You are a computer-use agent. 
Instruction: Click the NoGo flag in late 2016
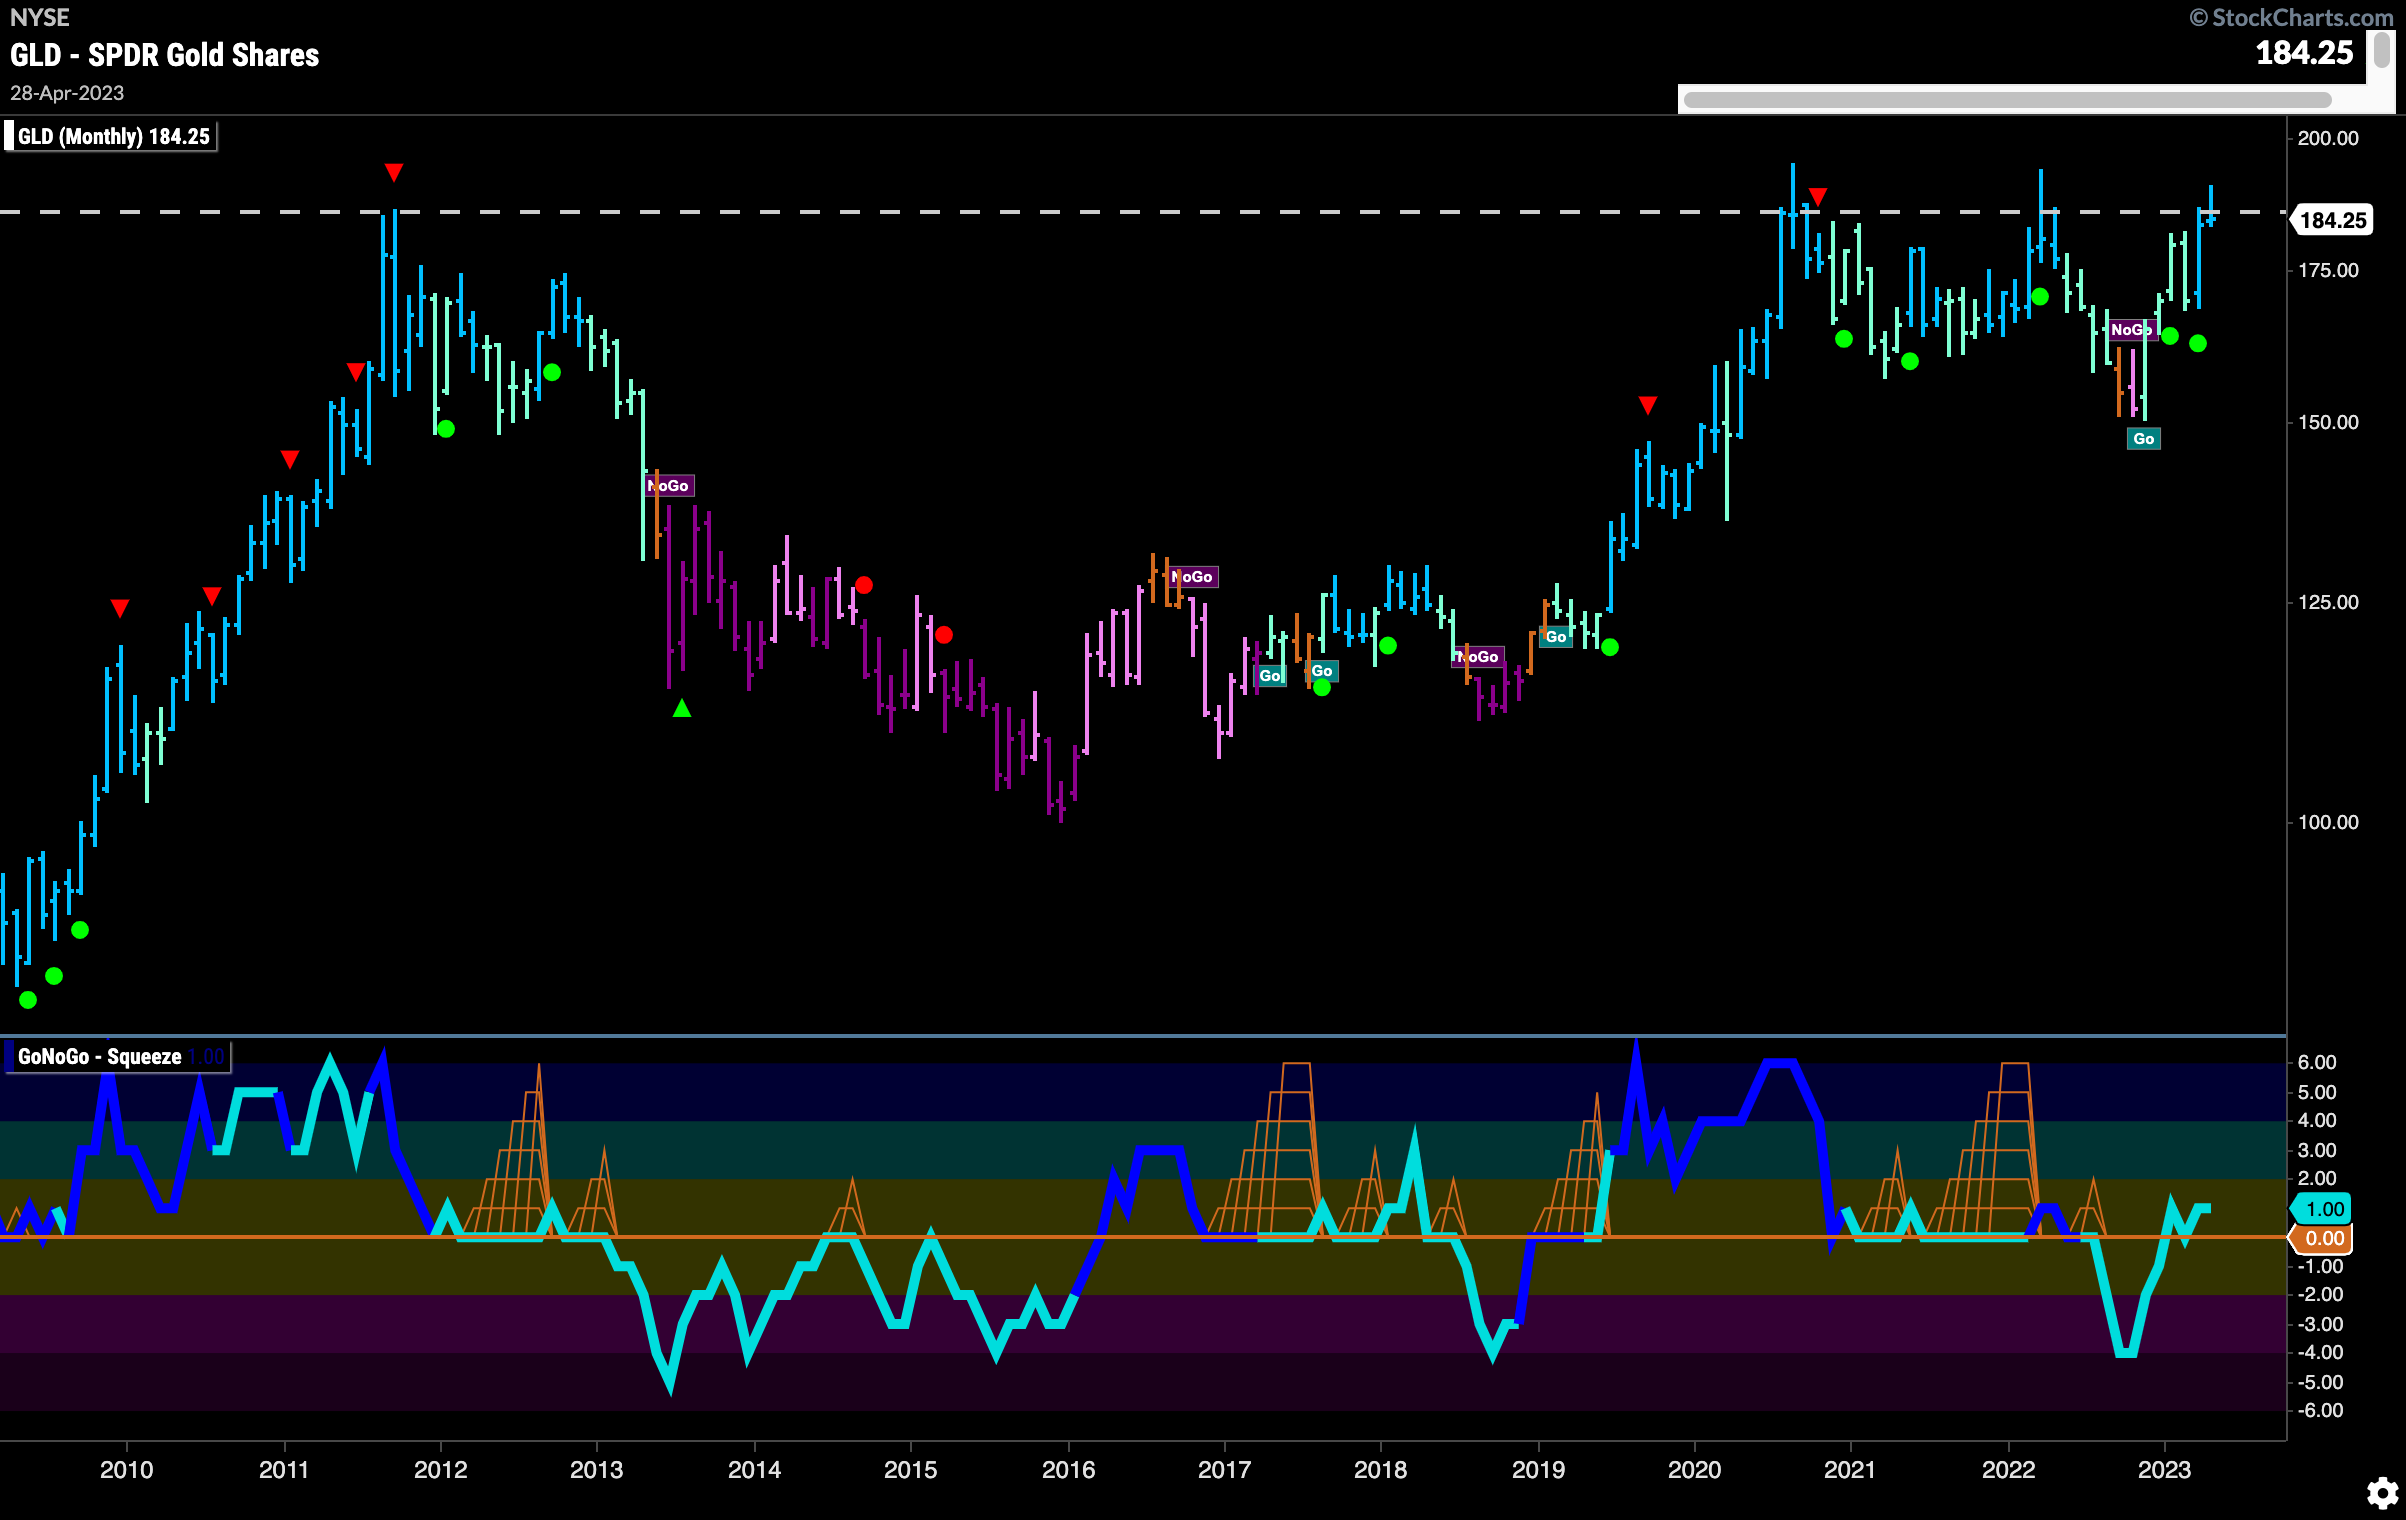pos(1193,577)
